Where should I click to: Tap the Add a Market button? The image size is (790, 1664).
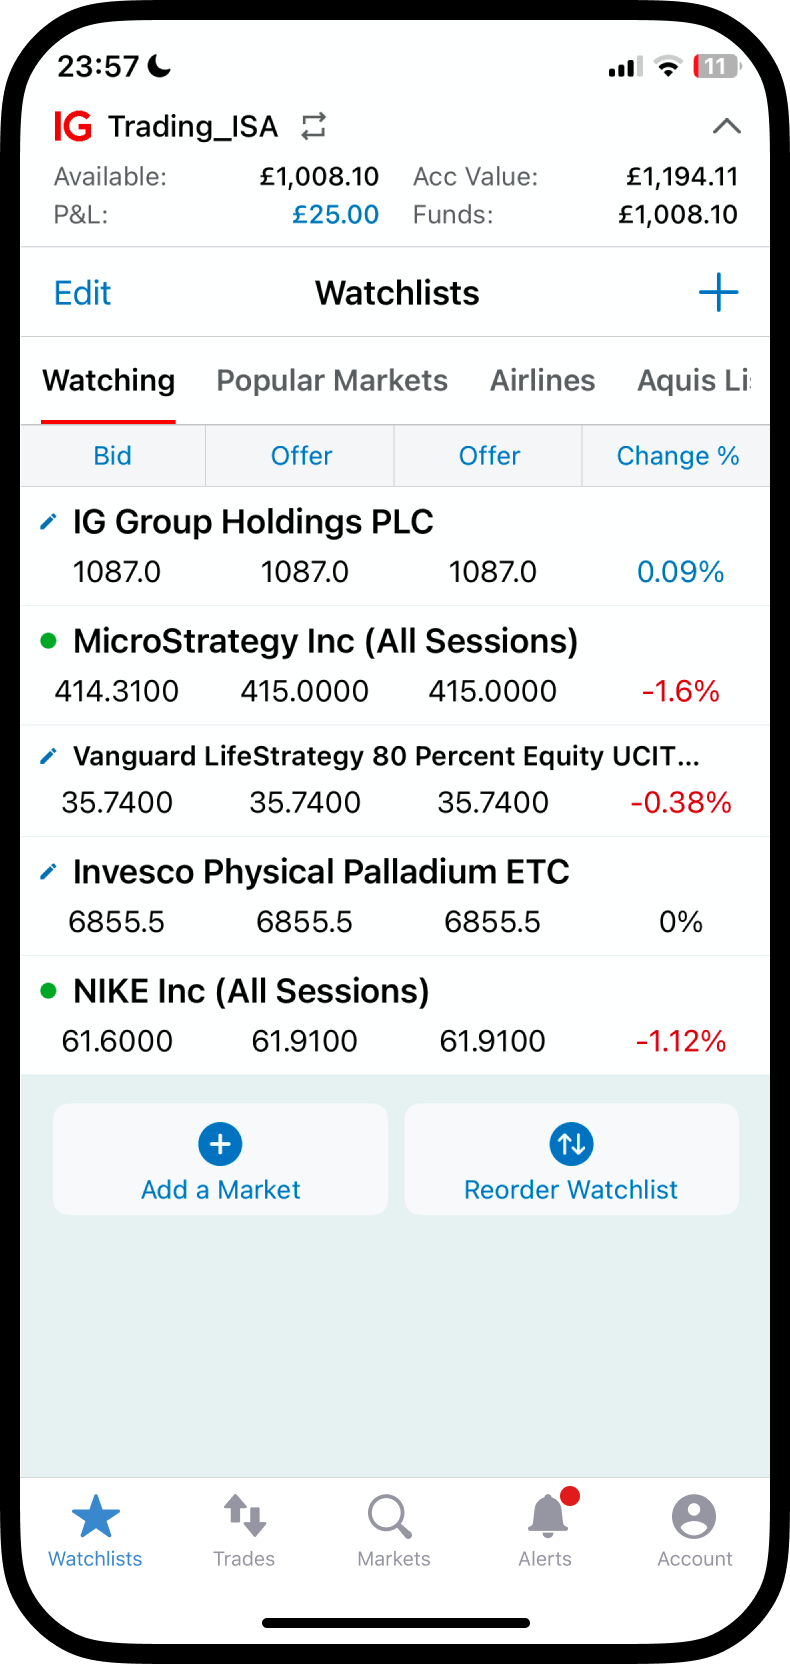pyautogui.click(x=221, y=1159)
